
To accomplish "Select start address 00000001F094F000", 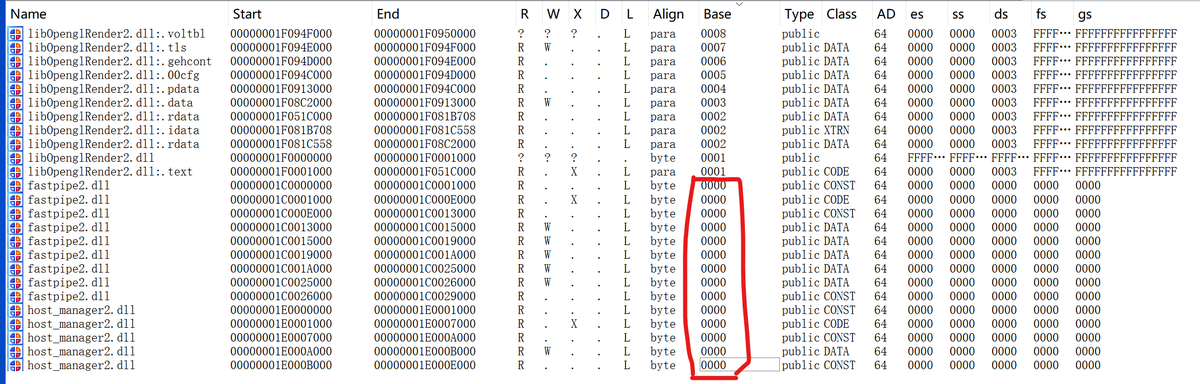I will pyautogui.click(x=280, y=35).
